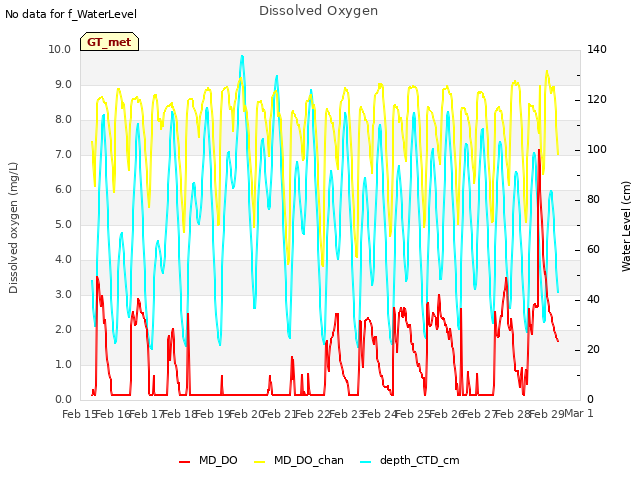640x480 pixels.
Task: Click the Mar 1 date label
Action: (579, 414)
